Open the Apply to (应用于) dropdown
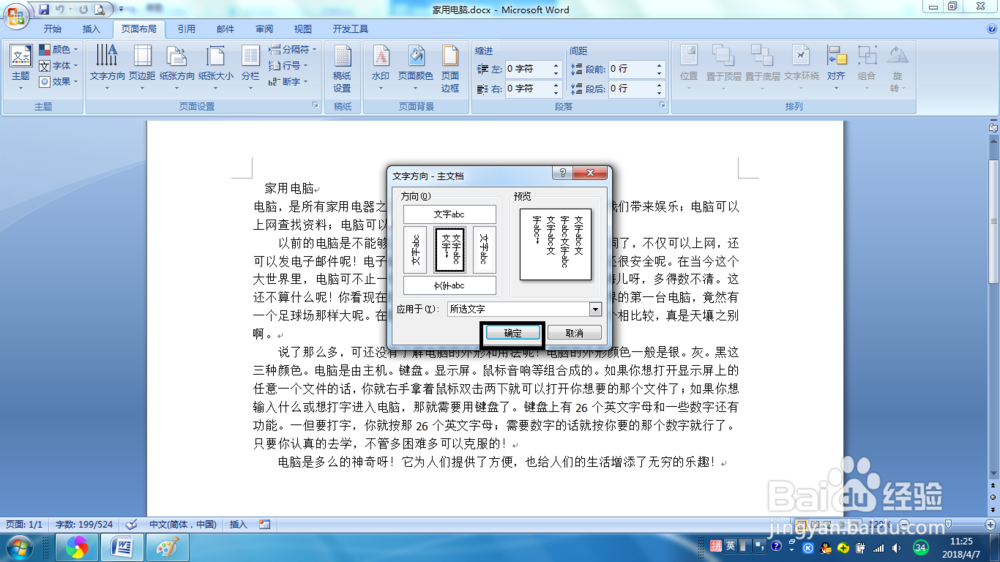 [x=595, y=309]
